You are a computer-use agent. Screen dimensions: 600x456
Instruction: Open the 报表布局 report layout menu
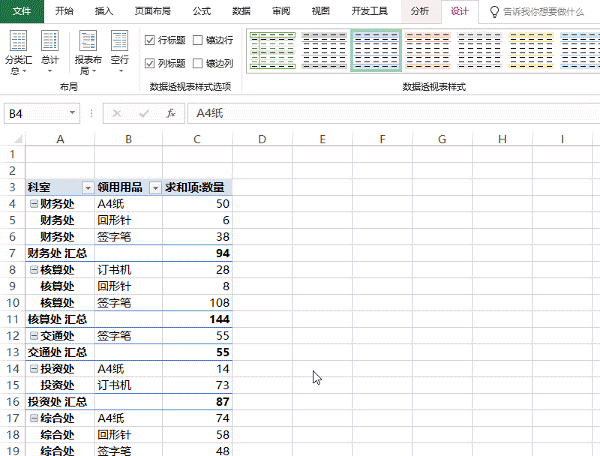[88, 52]
